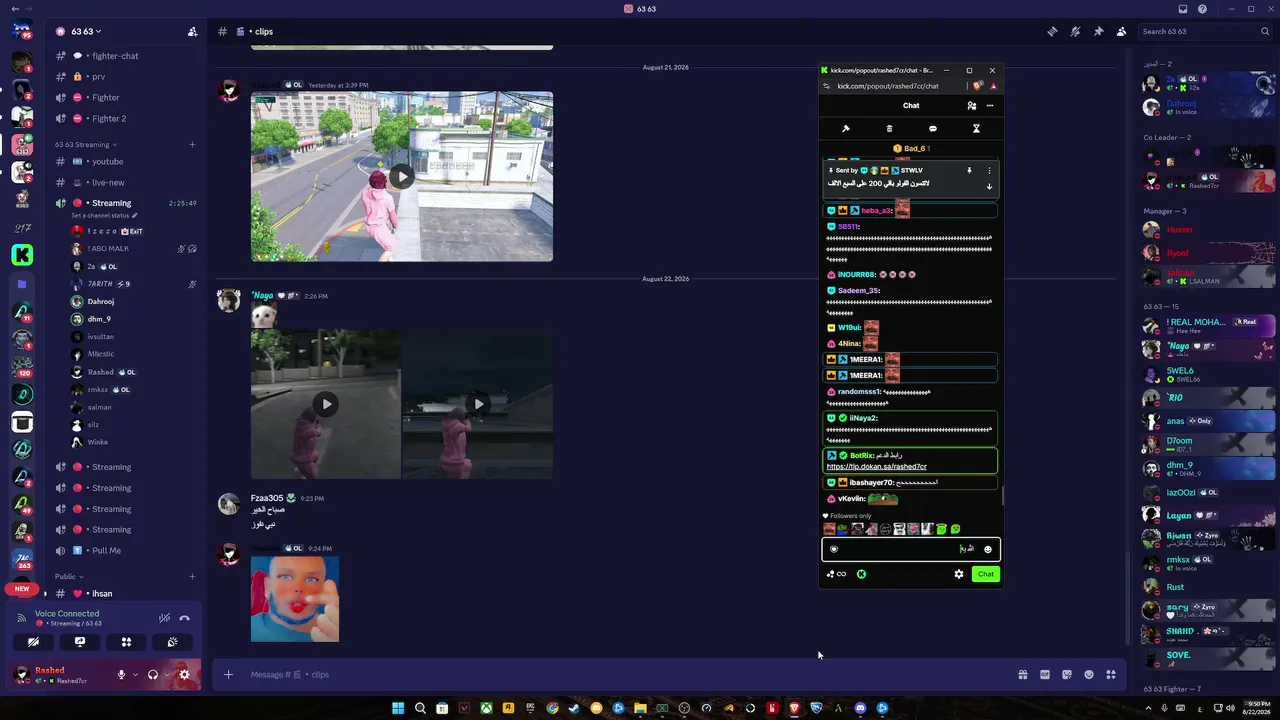Open the fighter-chat channel

(x=126, y=56)
